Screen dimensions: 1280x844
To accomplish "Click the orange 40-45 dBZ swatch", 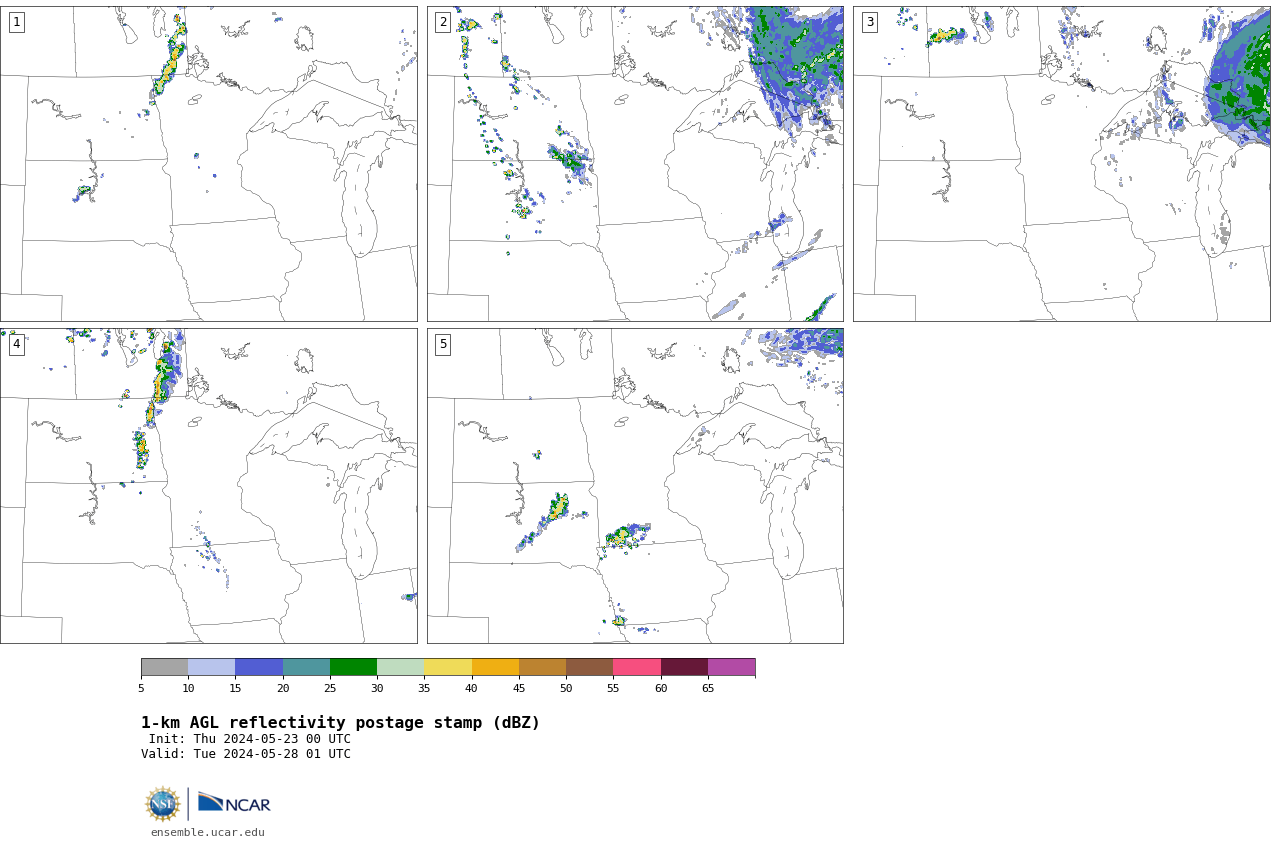I will (x=495, y=667).
